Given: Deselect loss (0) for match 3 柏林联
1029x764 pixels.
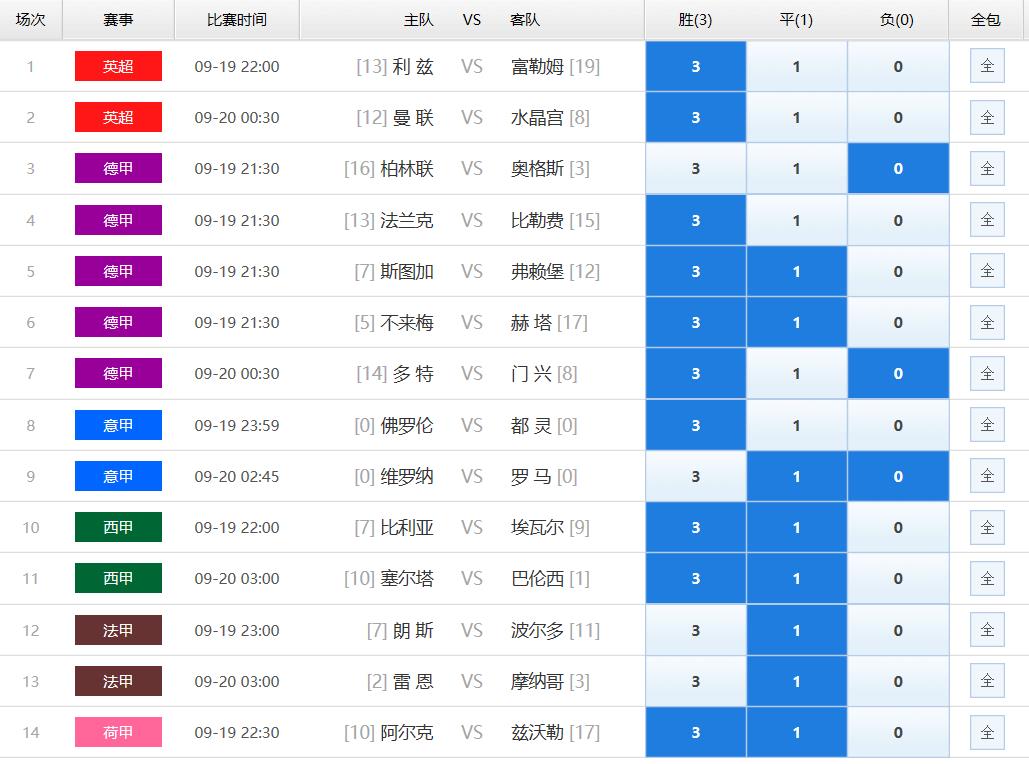Looking at the screenshot, I should [x=898, y=169].
